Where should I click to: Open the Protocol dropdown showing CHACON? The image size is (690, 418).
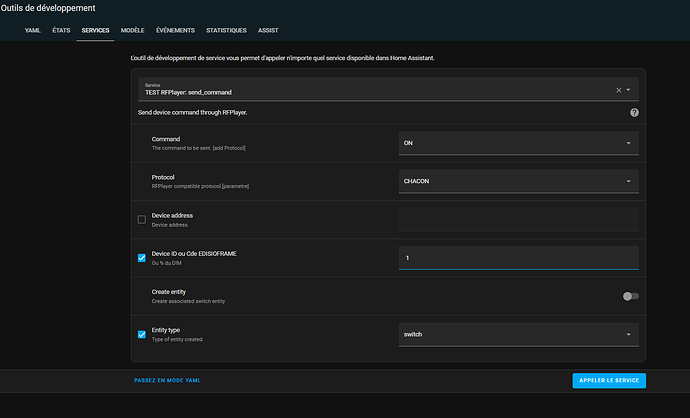click(518, 181)
